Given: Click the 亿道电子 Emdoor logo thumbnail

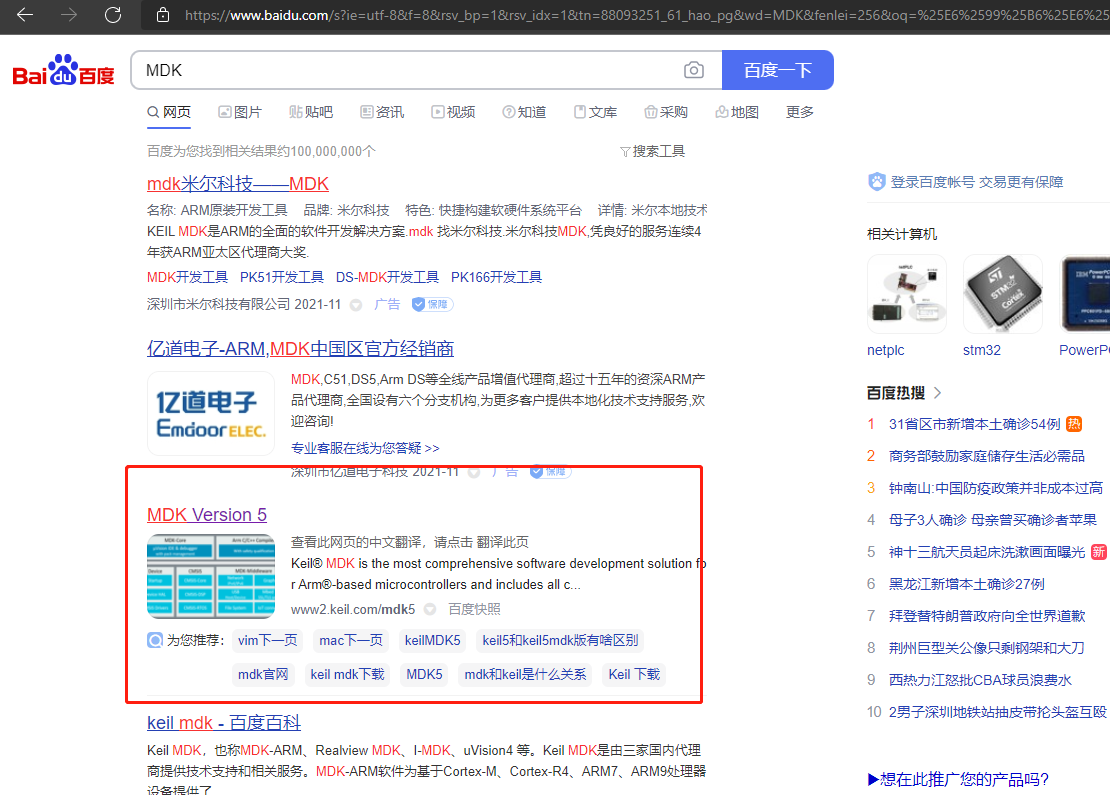Looking at the screenshot, I should coord(211,413).
